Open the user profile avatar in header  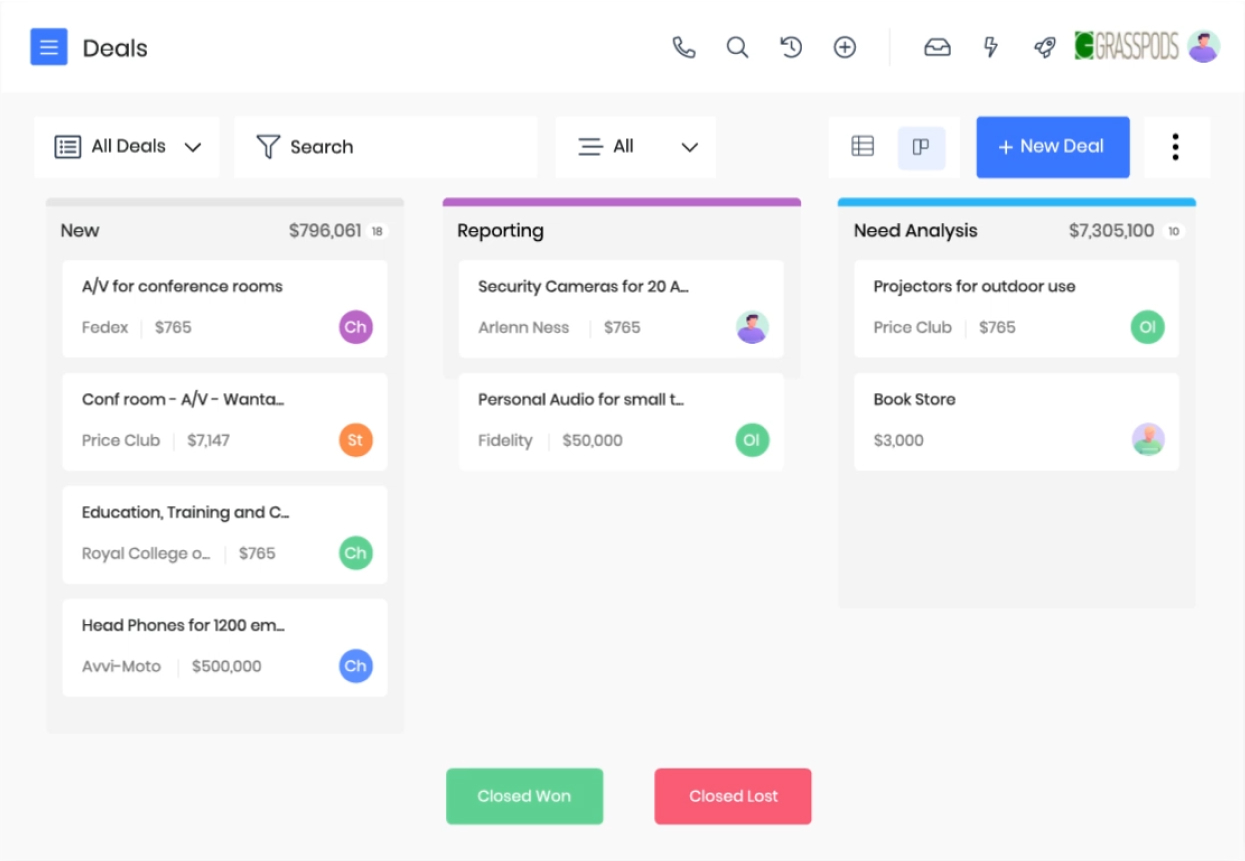click(1204, 46)
